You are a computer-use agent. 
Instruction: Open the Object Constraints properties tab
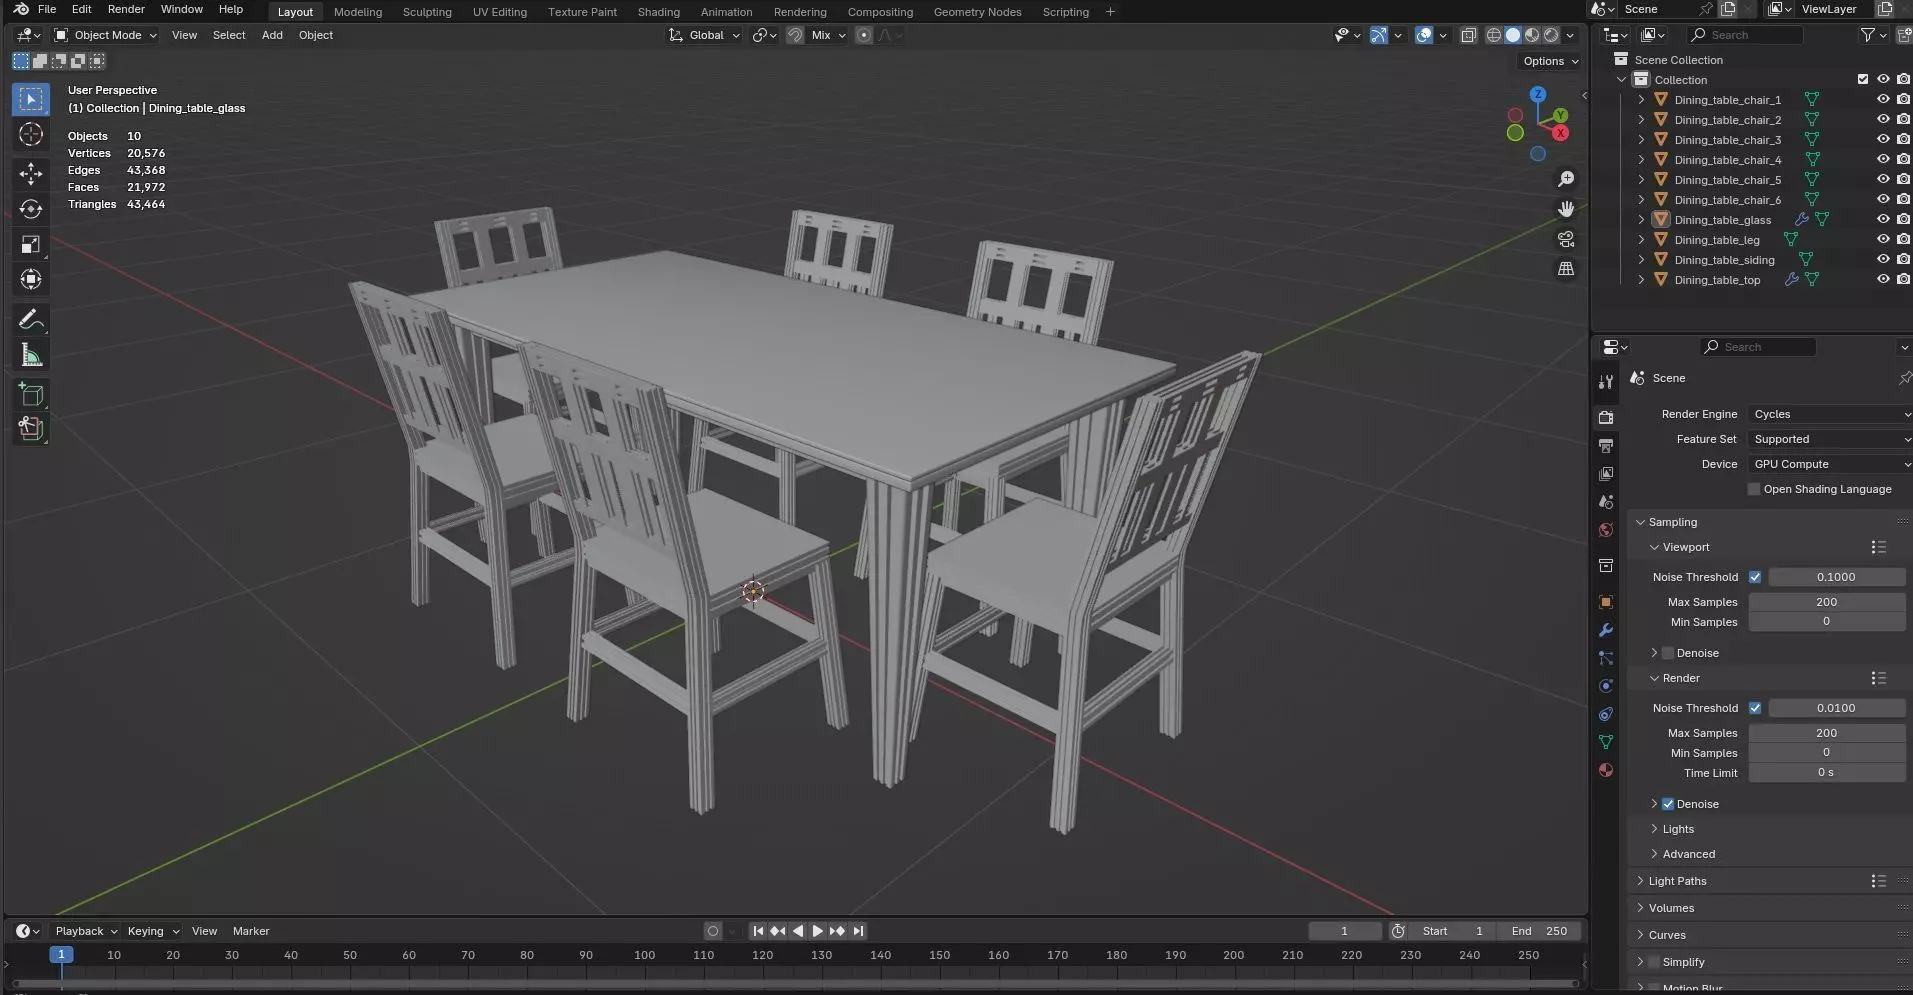[x=1606, y=714]
